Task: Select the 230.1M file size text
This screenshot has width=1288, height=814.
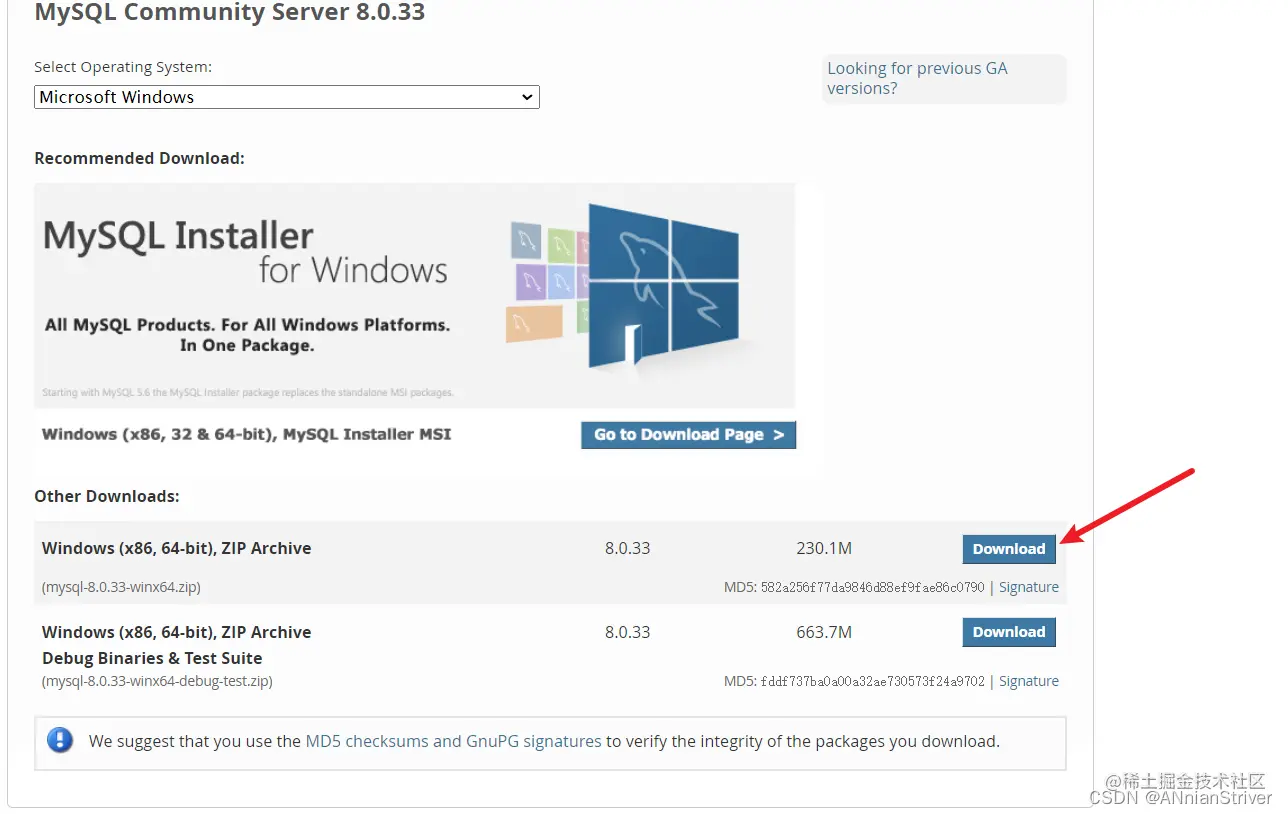Action: (x=824, y=548)
